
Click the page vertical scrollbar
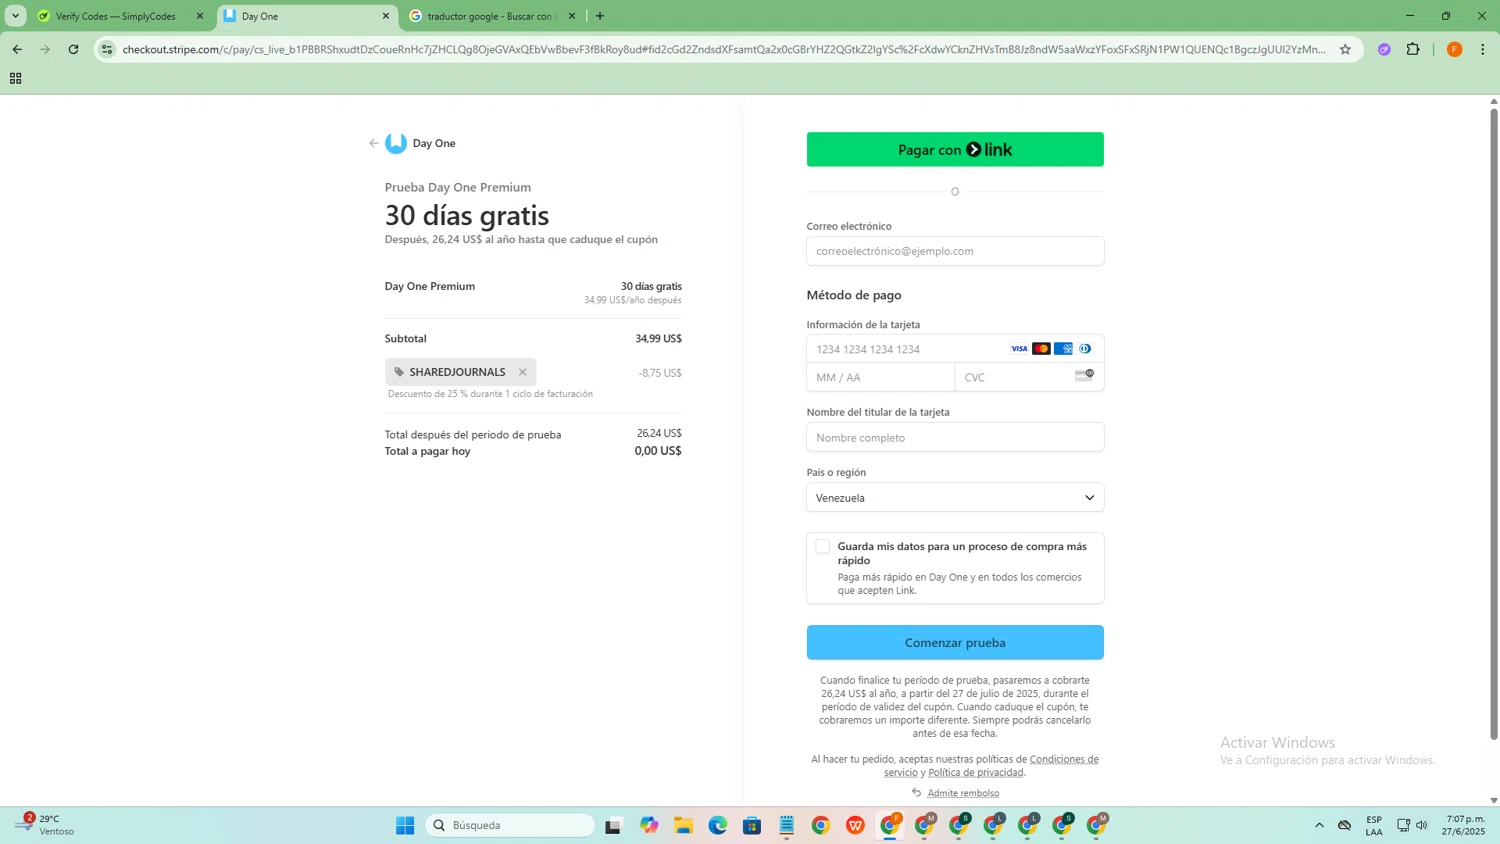pyautogui.click(x=1494, y=422)
